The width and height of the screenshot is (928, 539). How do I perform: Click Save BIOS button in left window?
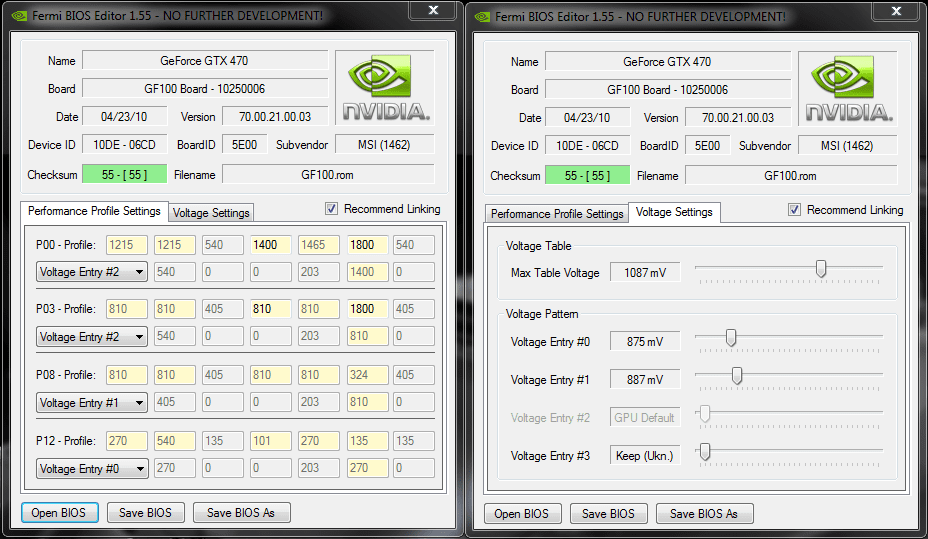coord(146,513)
